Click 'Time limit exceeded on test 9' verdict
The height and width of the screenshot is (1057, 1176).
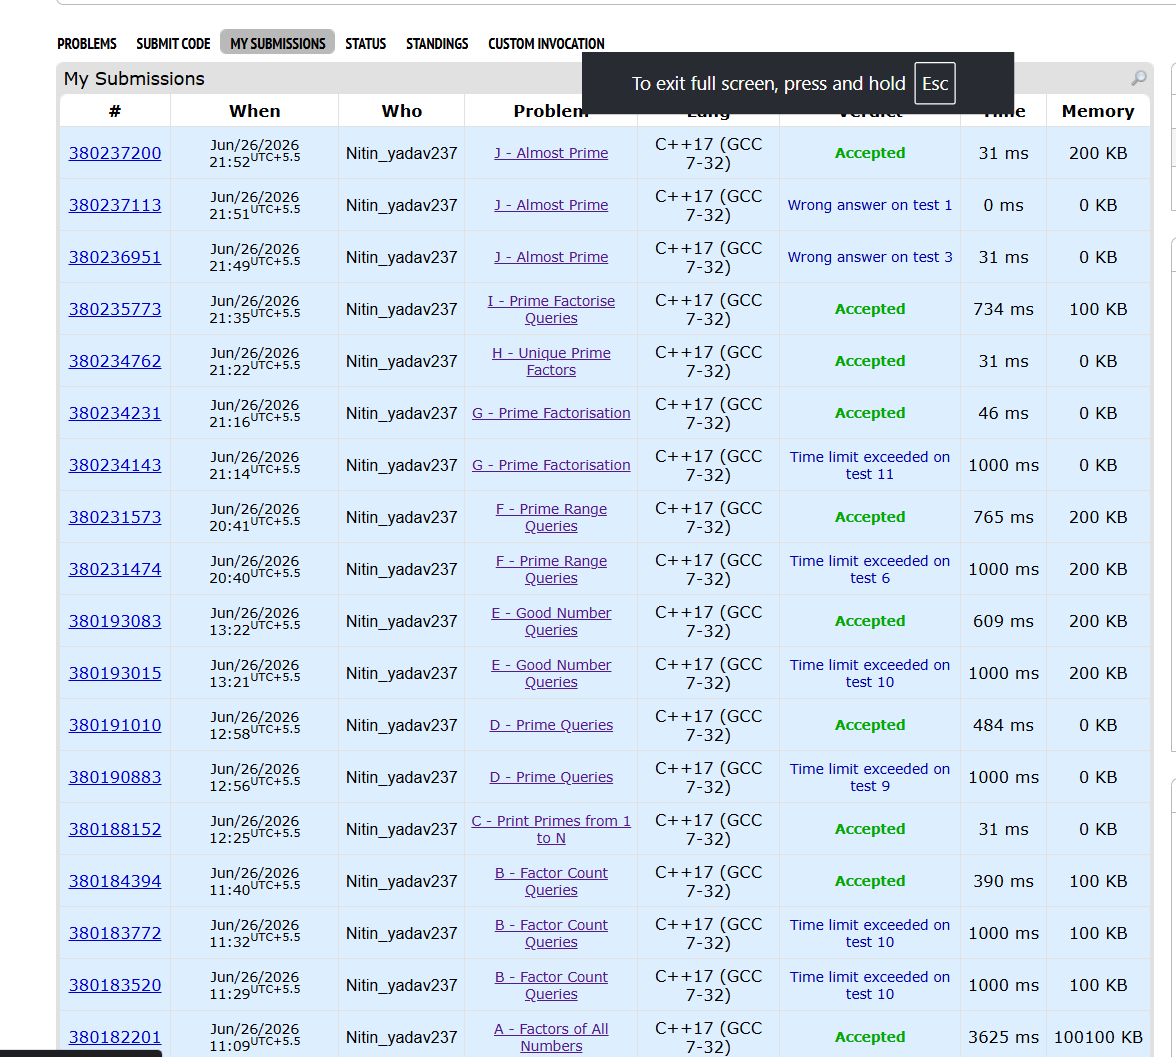click(870, 777)
